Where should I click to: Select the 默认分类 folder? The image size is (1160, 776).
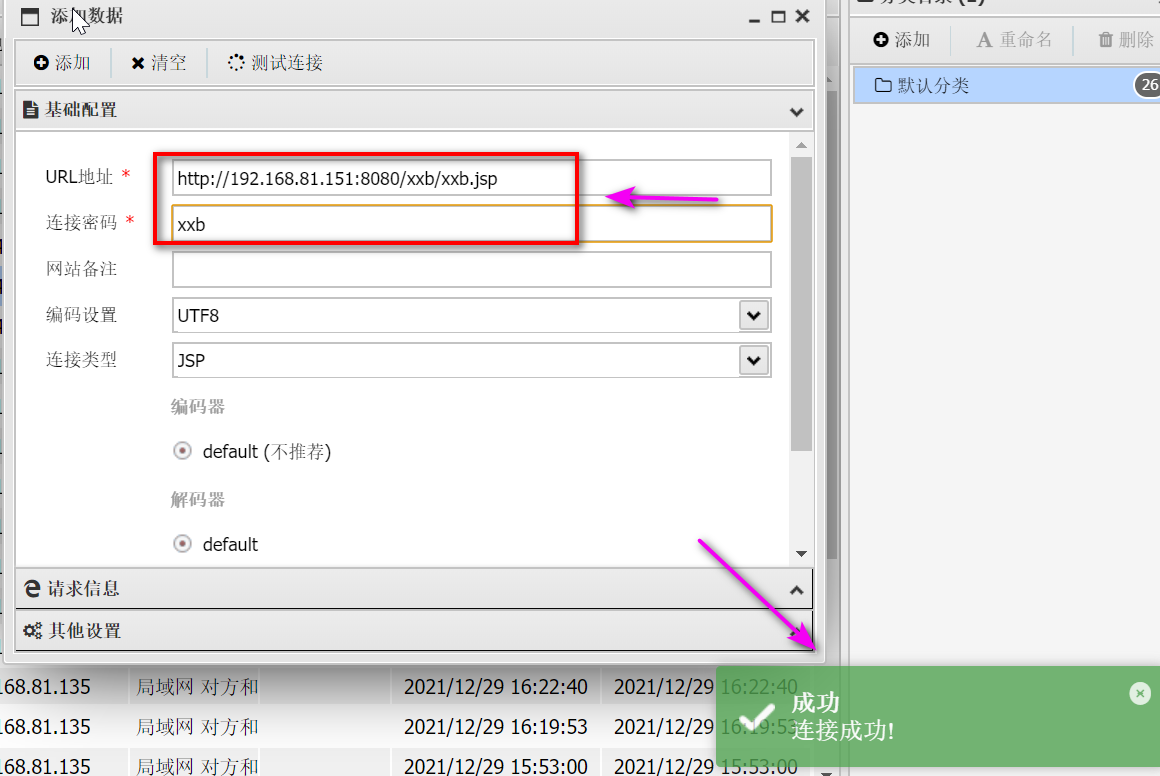(x=1006, y=85)
